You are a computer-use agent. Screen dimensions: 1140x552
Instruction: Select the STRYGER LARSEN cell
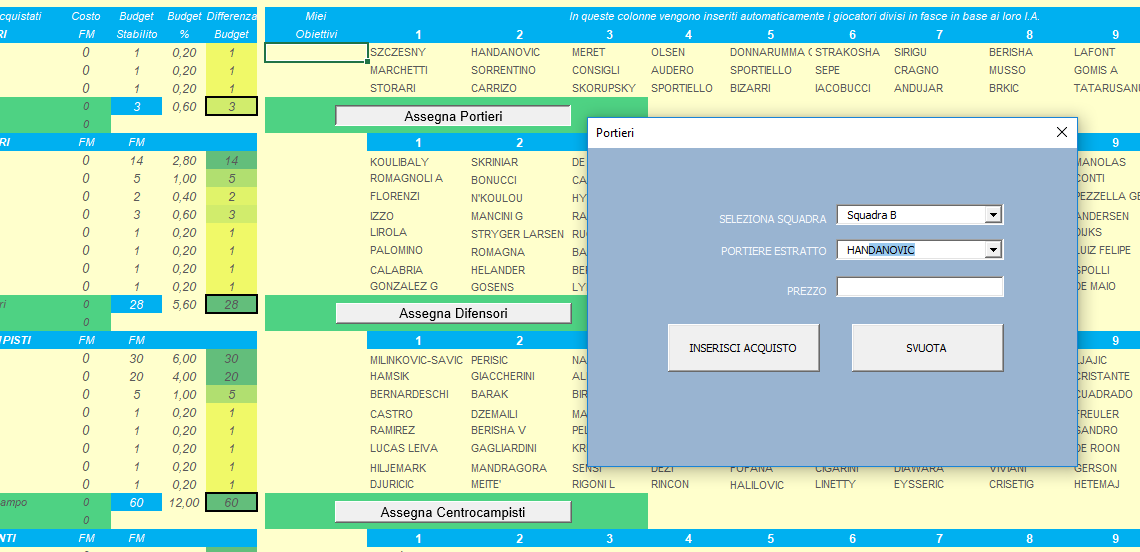(517, 234)
